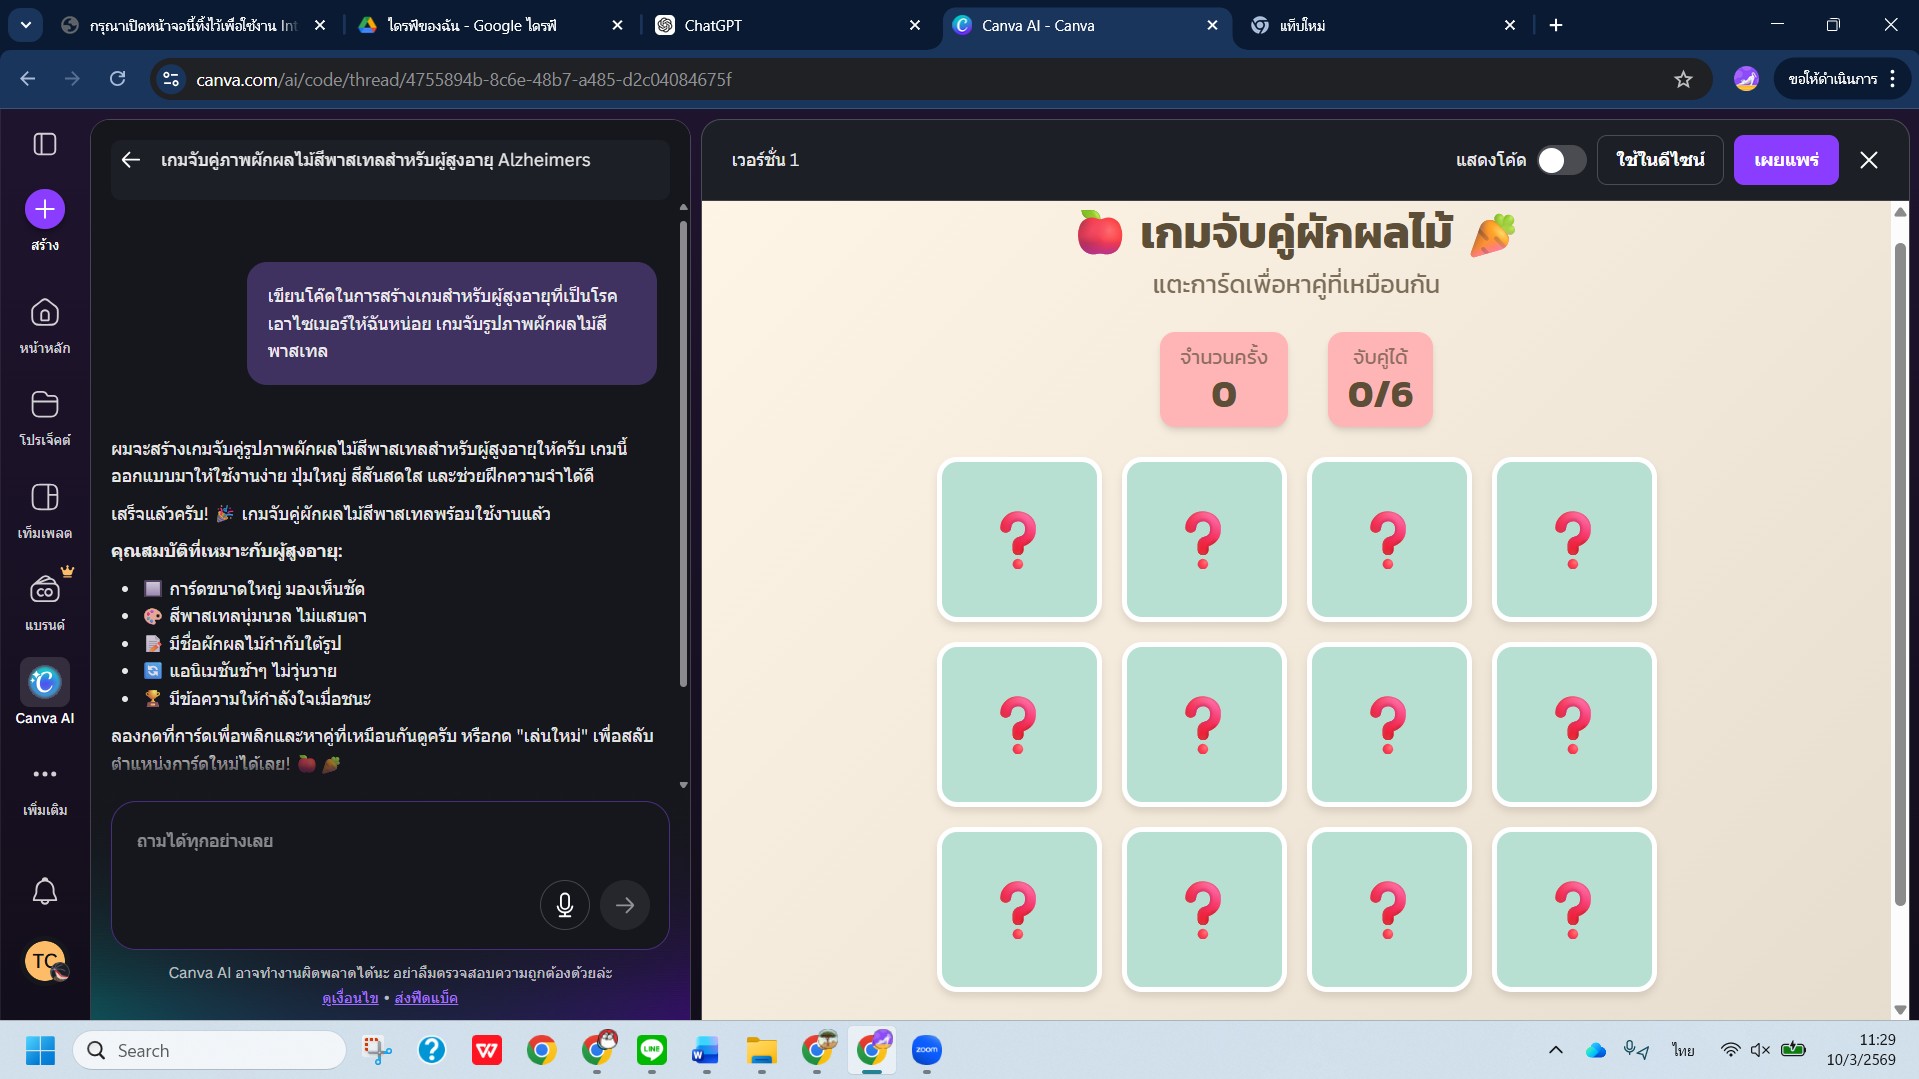Toggle the show code switch

click(x=1560, y=160)
